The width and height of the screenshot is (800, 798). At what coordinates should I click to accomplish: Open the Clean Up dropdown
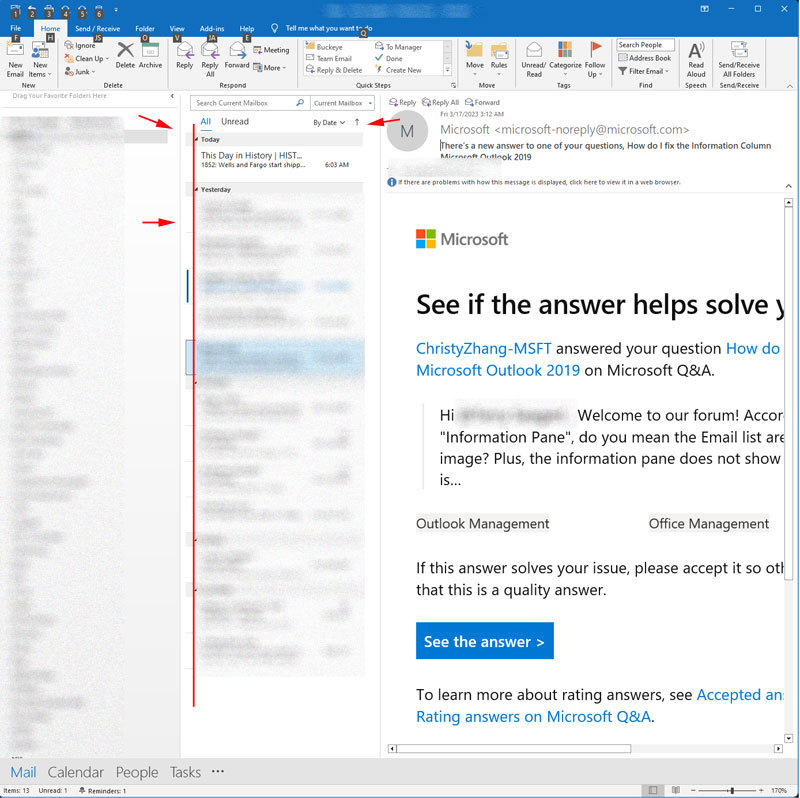(87, 59)
